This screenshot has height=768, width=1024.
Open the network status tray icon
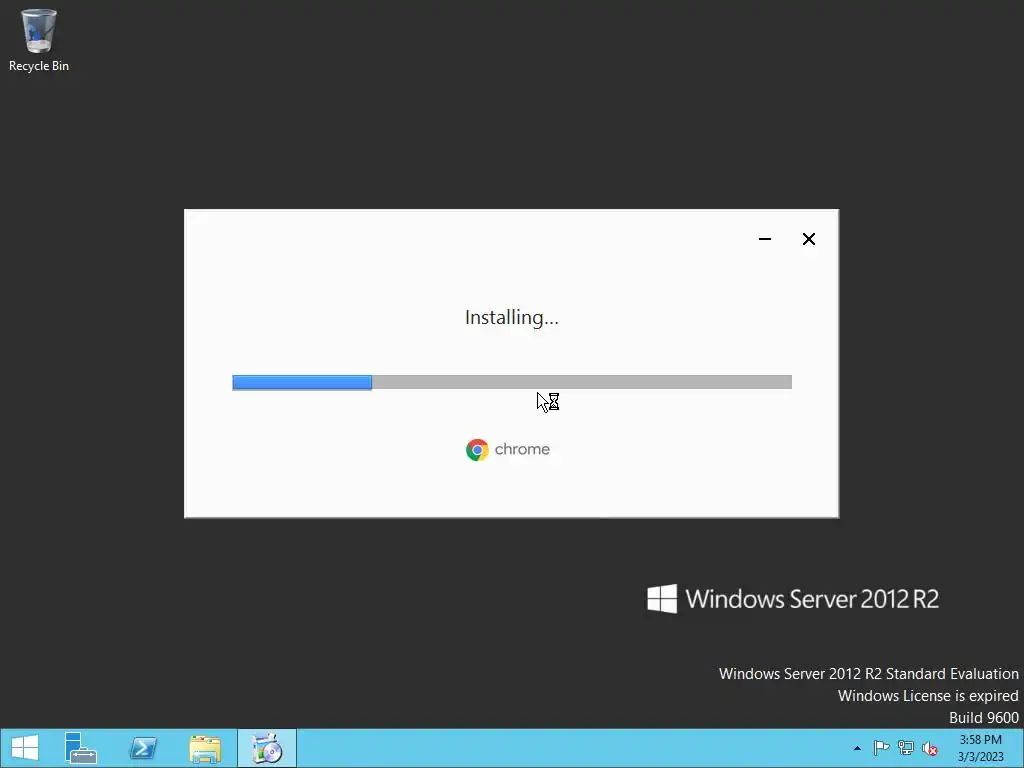pyautogui.click(x=906, y=748)
